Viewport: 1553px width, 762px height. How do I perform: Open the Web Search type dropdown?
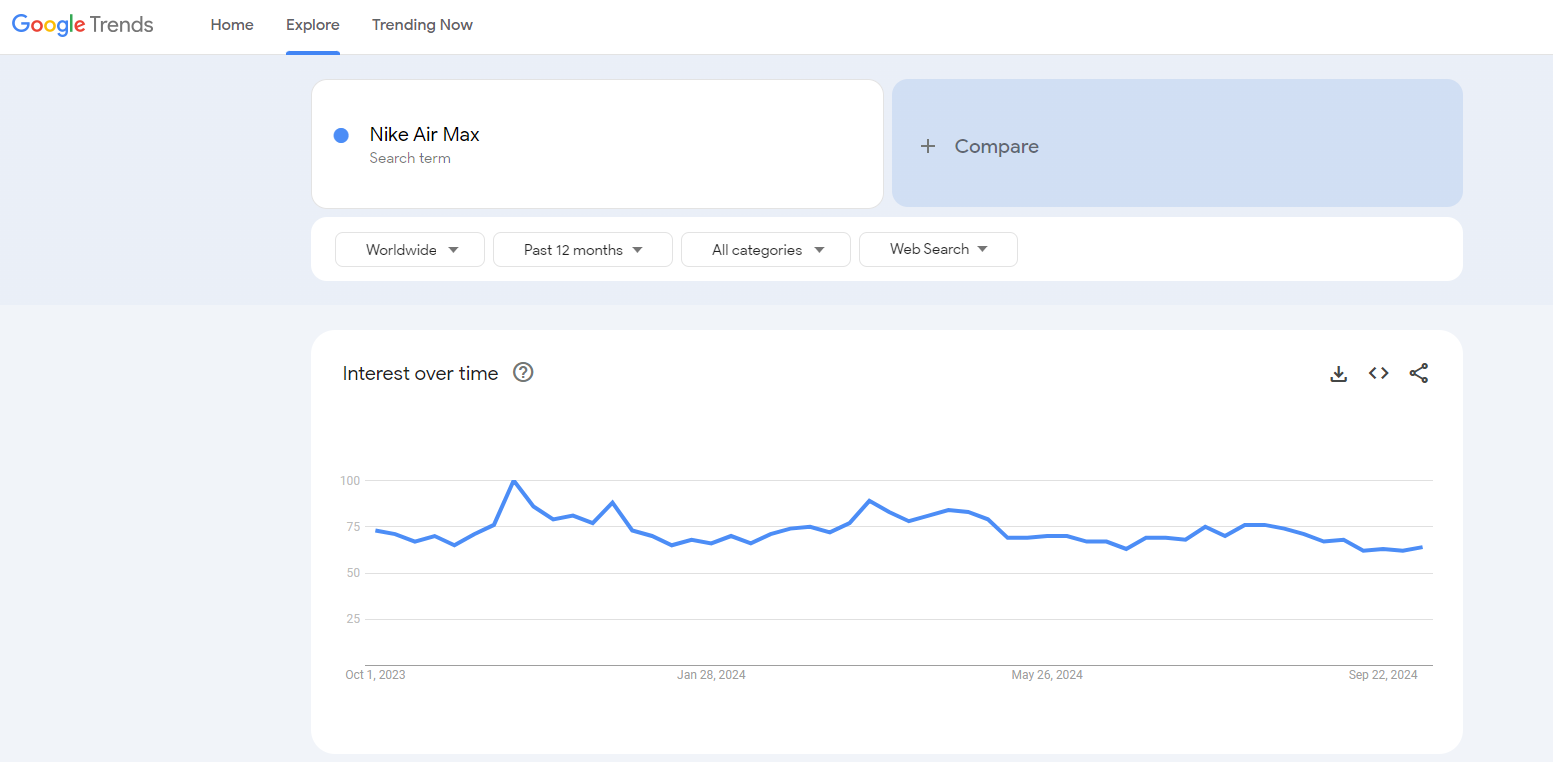[938, 249]
